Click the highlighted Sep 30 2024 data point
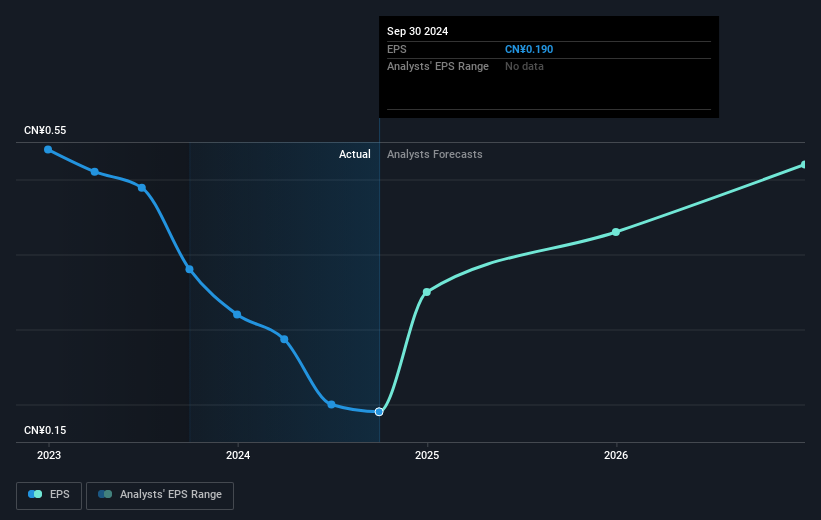The image size is (821, 520). [x=379, y=412]
